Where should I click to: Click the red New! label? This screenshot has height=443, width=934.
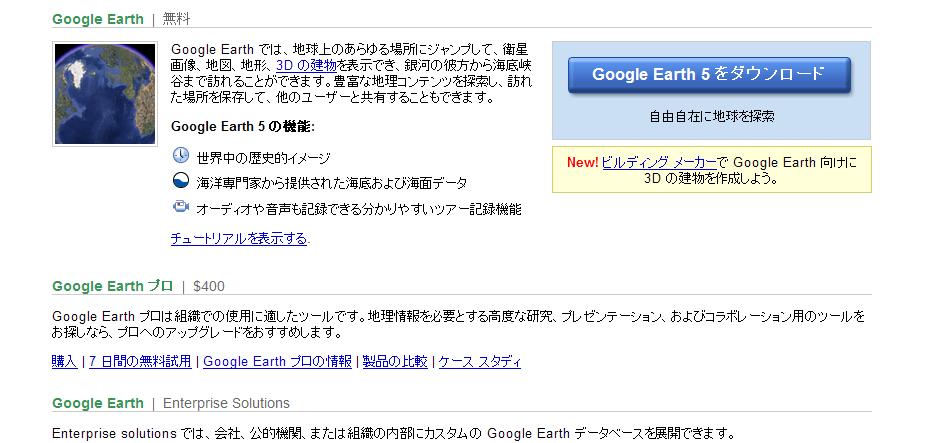coord(582,162)
